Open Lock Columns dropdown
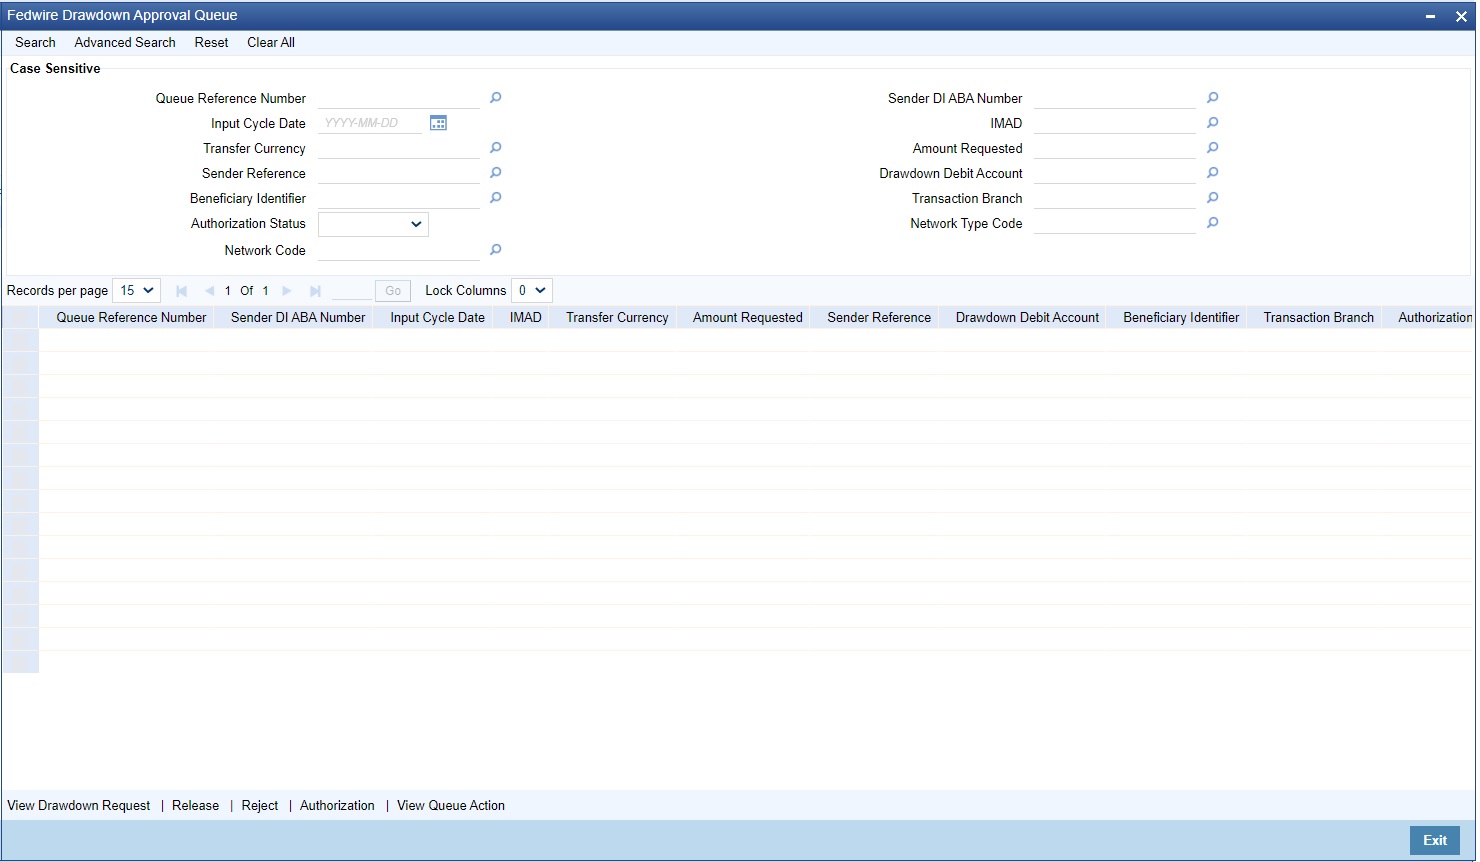The width and height of the screenshot is (1480, 862). (531, 291)
